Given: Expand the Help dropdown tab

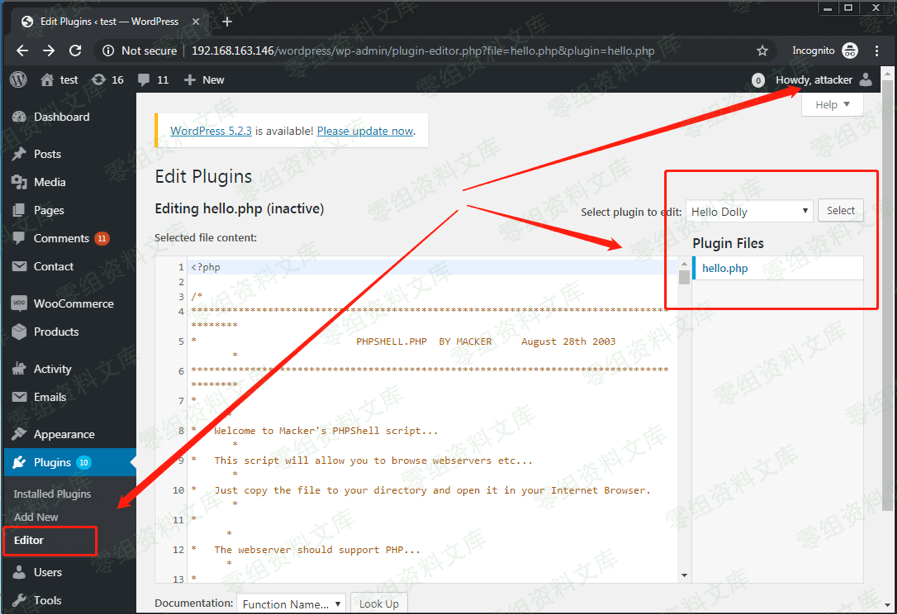Looking at the screenshot, I should point(832,105).
